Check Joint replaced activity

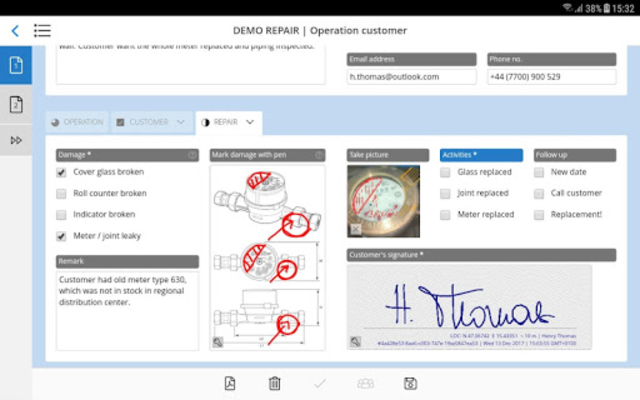pyautogui.click(x=445, y=193)
